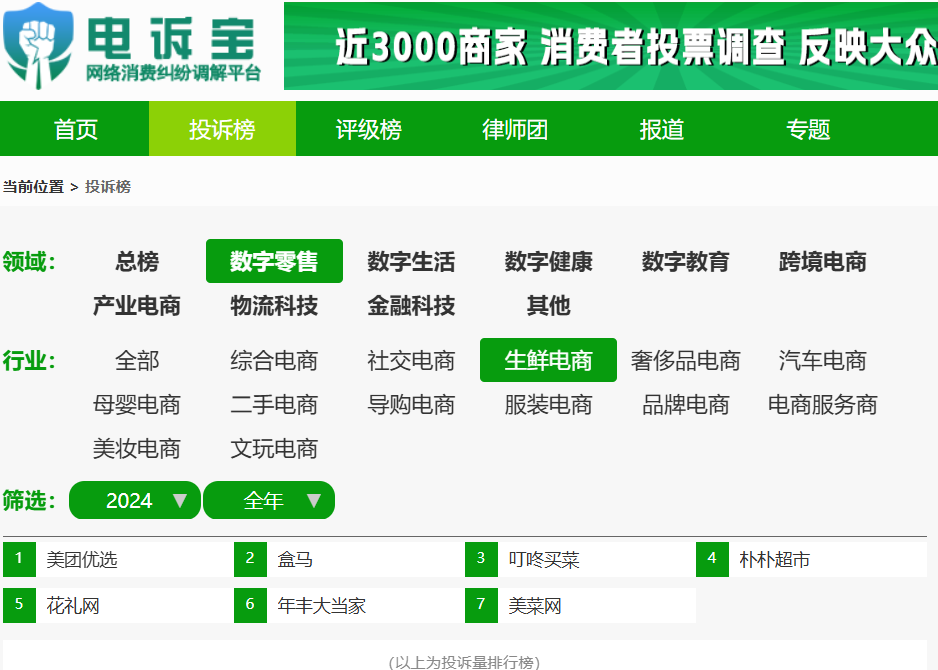
Task: Filter by 二手电商 industry
Action: pos(274,405)
